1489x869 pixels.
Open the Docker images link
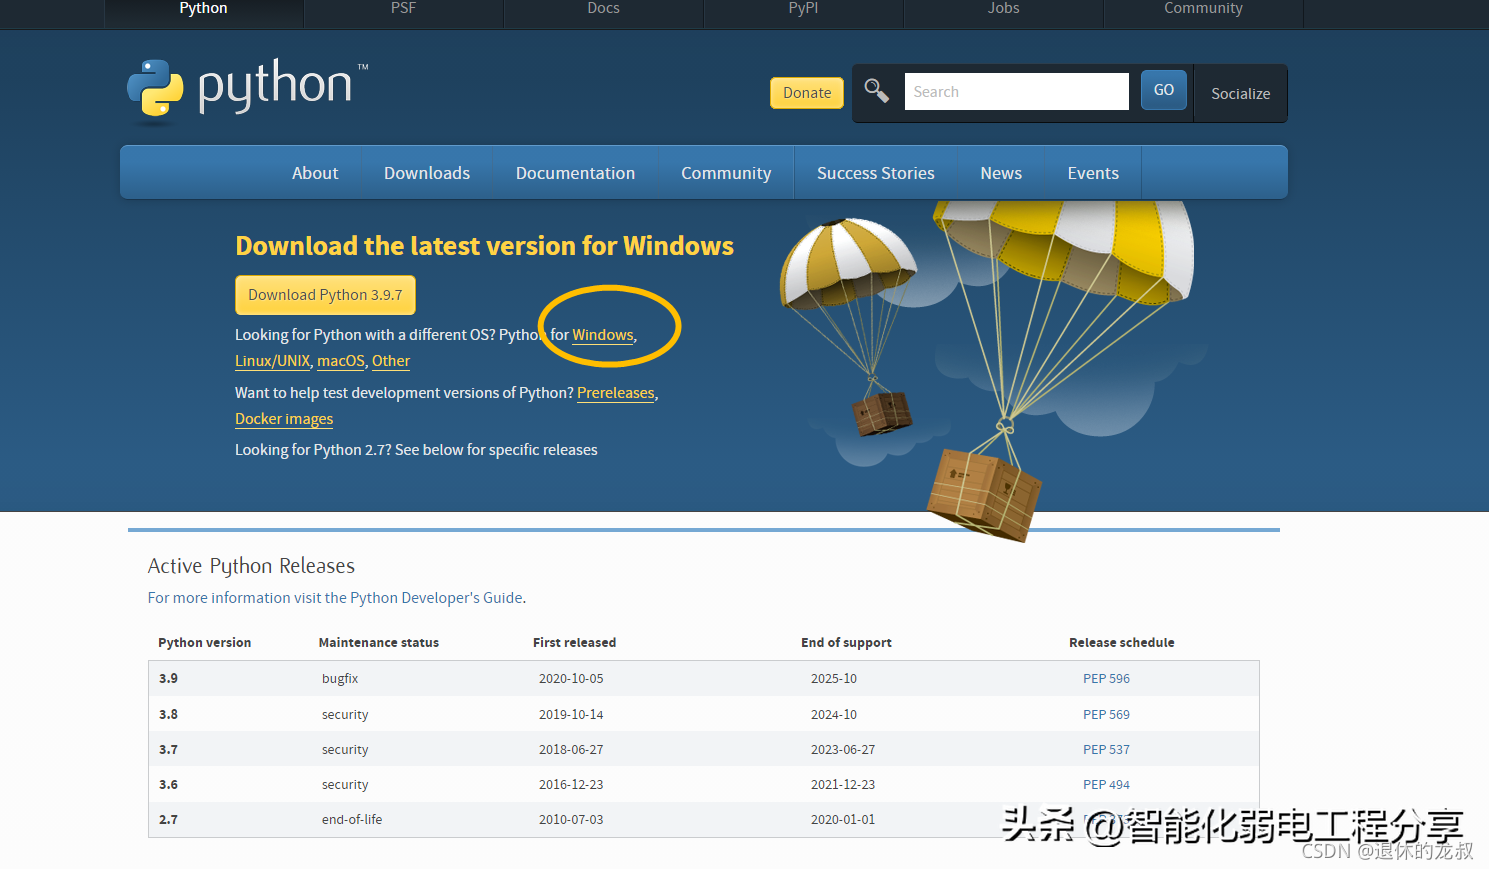point(284,419)
